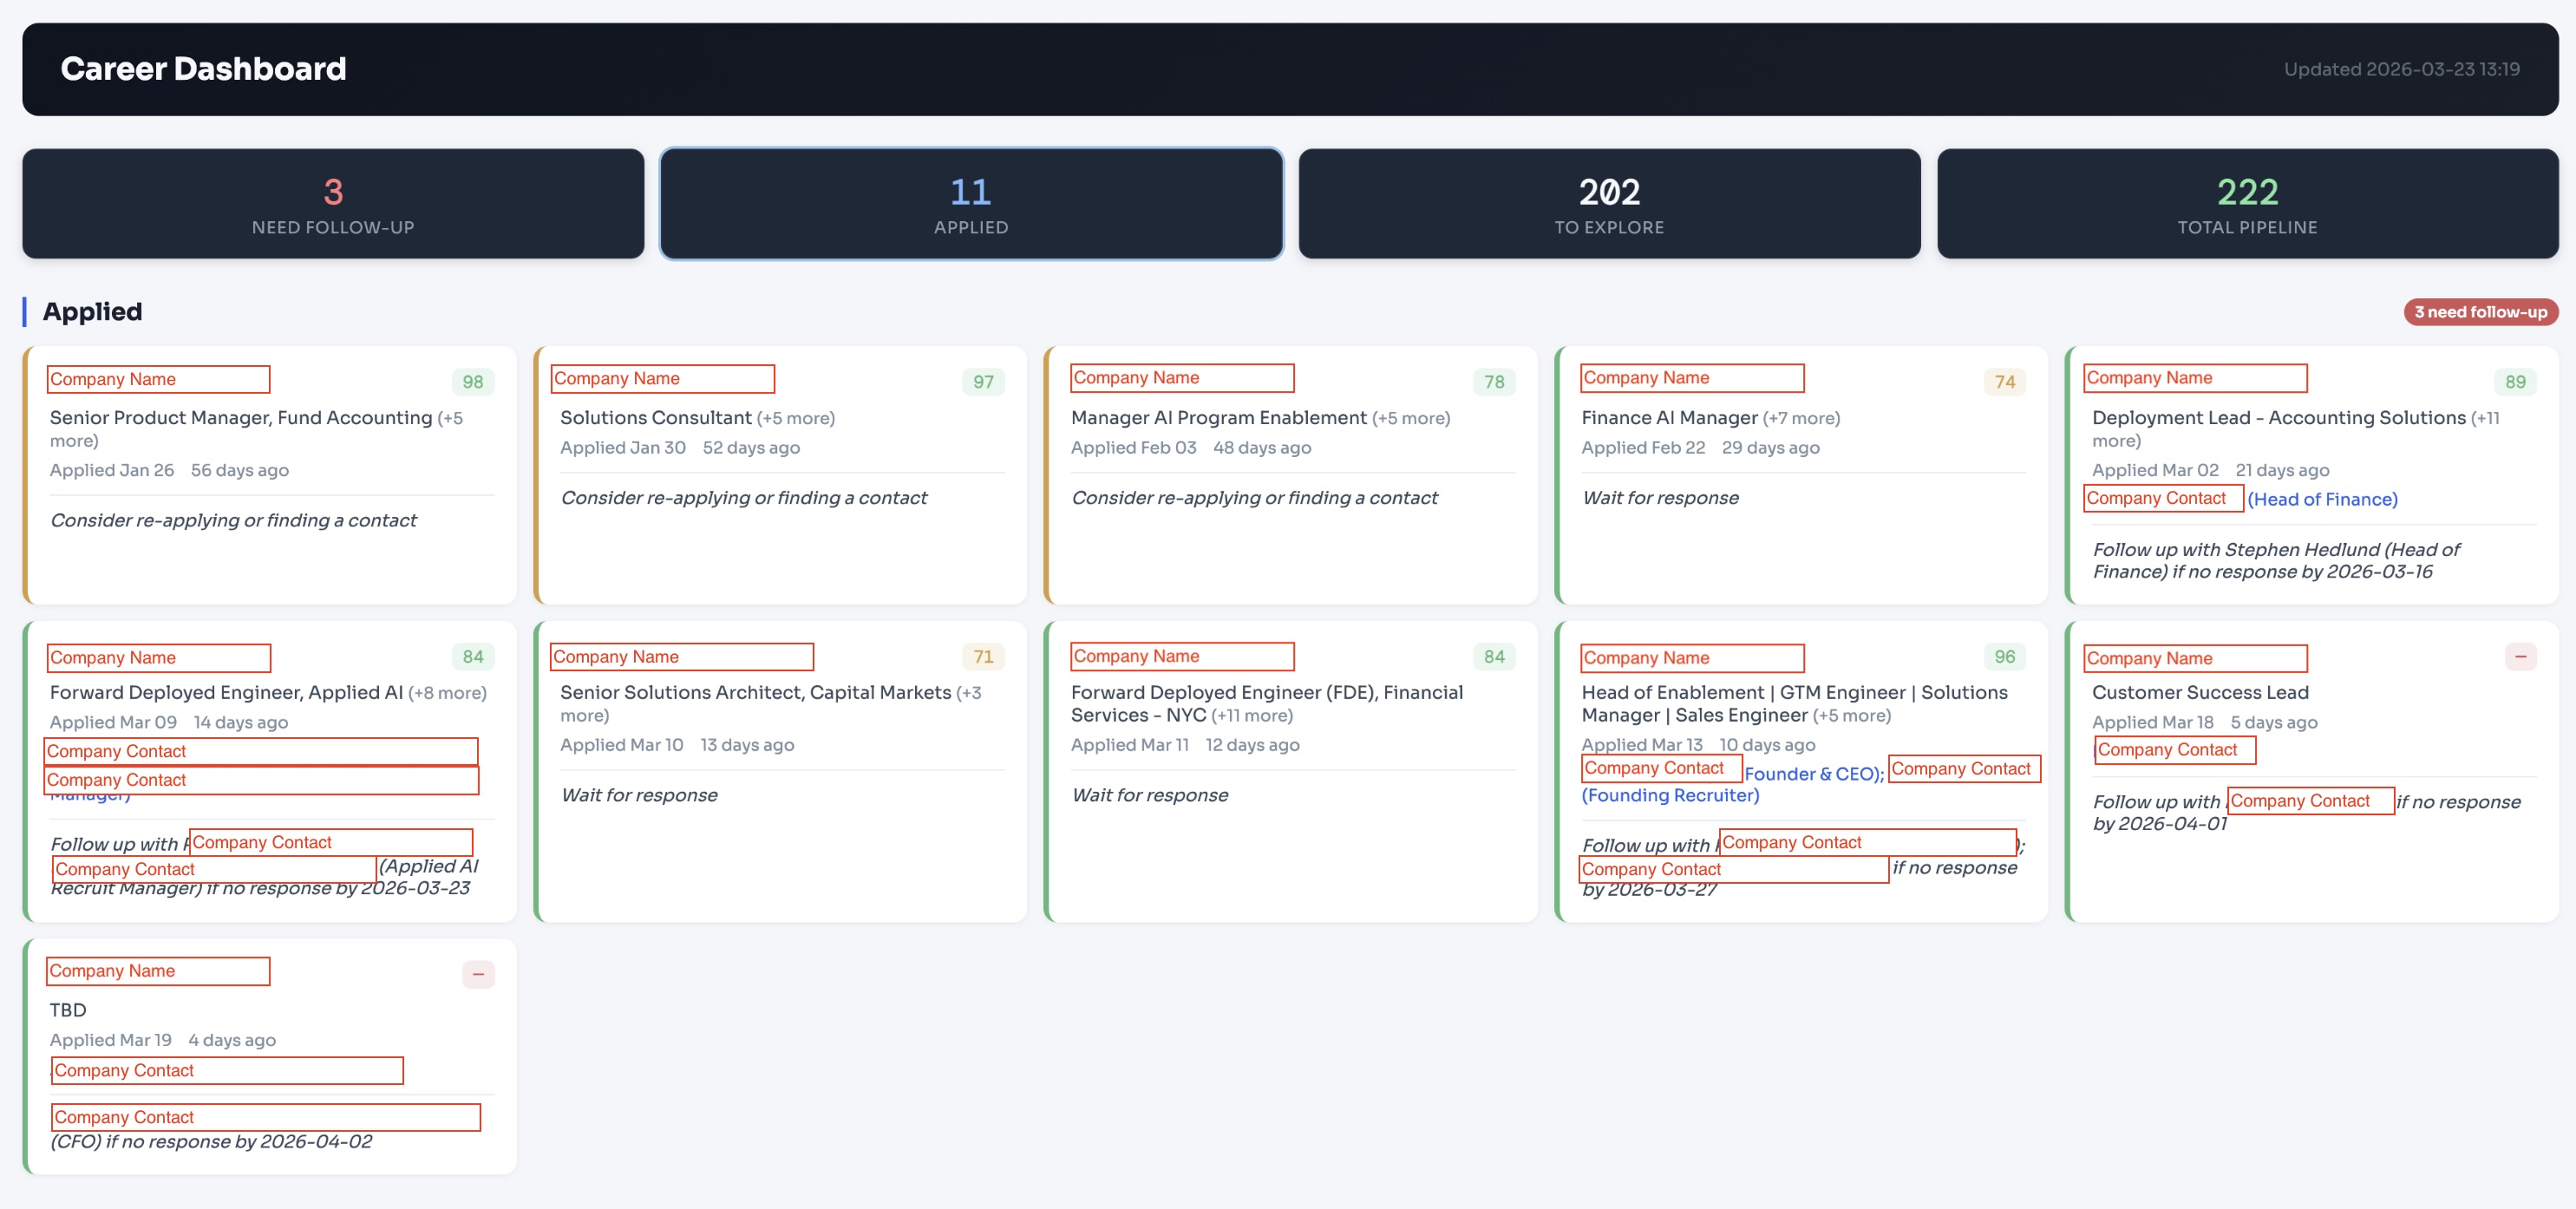Click the '(Head of Finance)' contact link
The width and height of the screenshot is (2576, 1209).
click(x=2322, y=499)
